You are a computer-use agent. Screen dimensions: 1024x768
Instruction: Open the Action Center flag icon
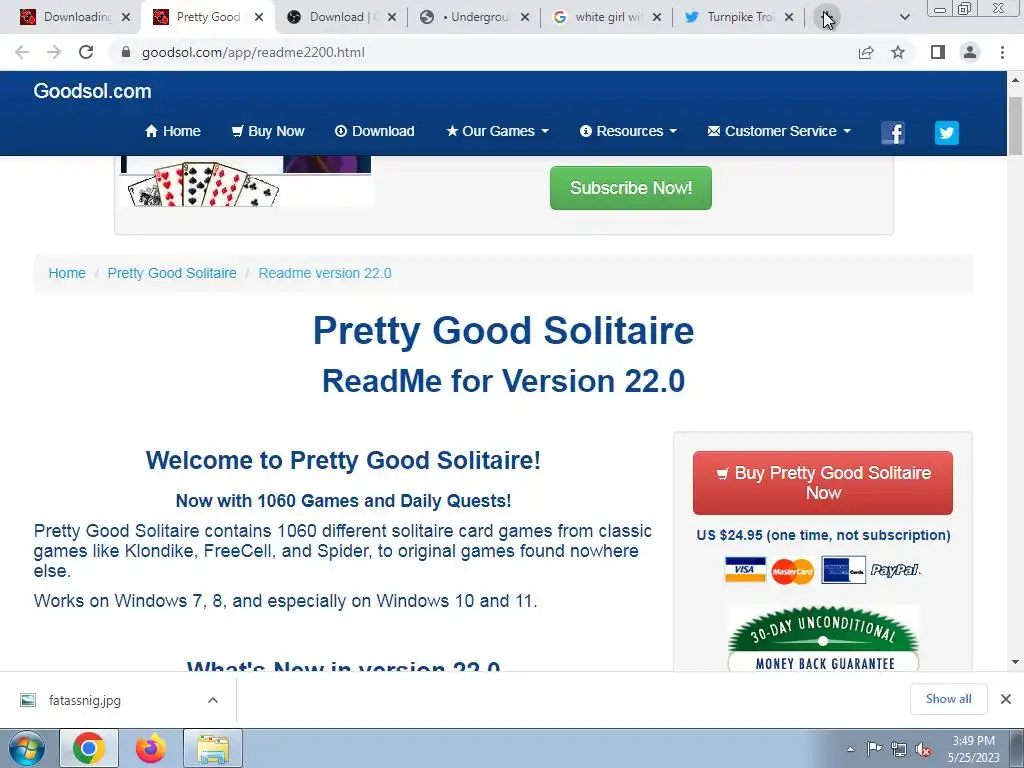click(874, 749)
